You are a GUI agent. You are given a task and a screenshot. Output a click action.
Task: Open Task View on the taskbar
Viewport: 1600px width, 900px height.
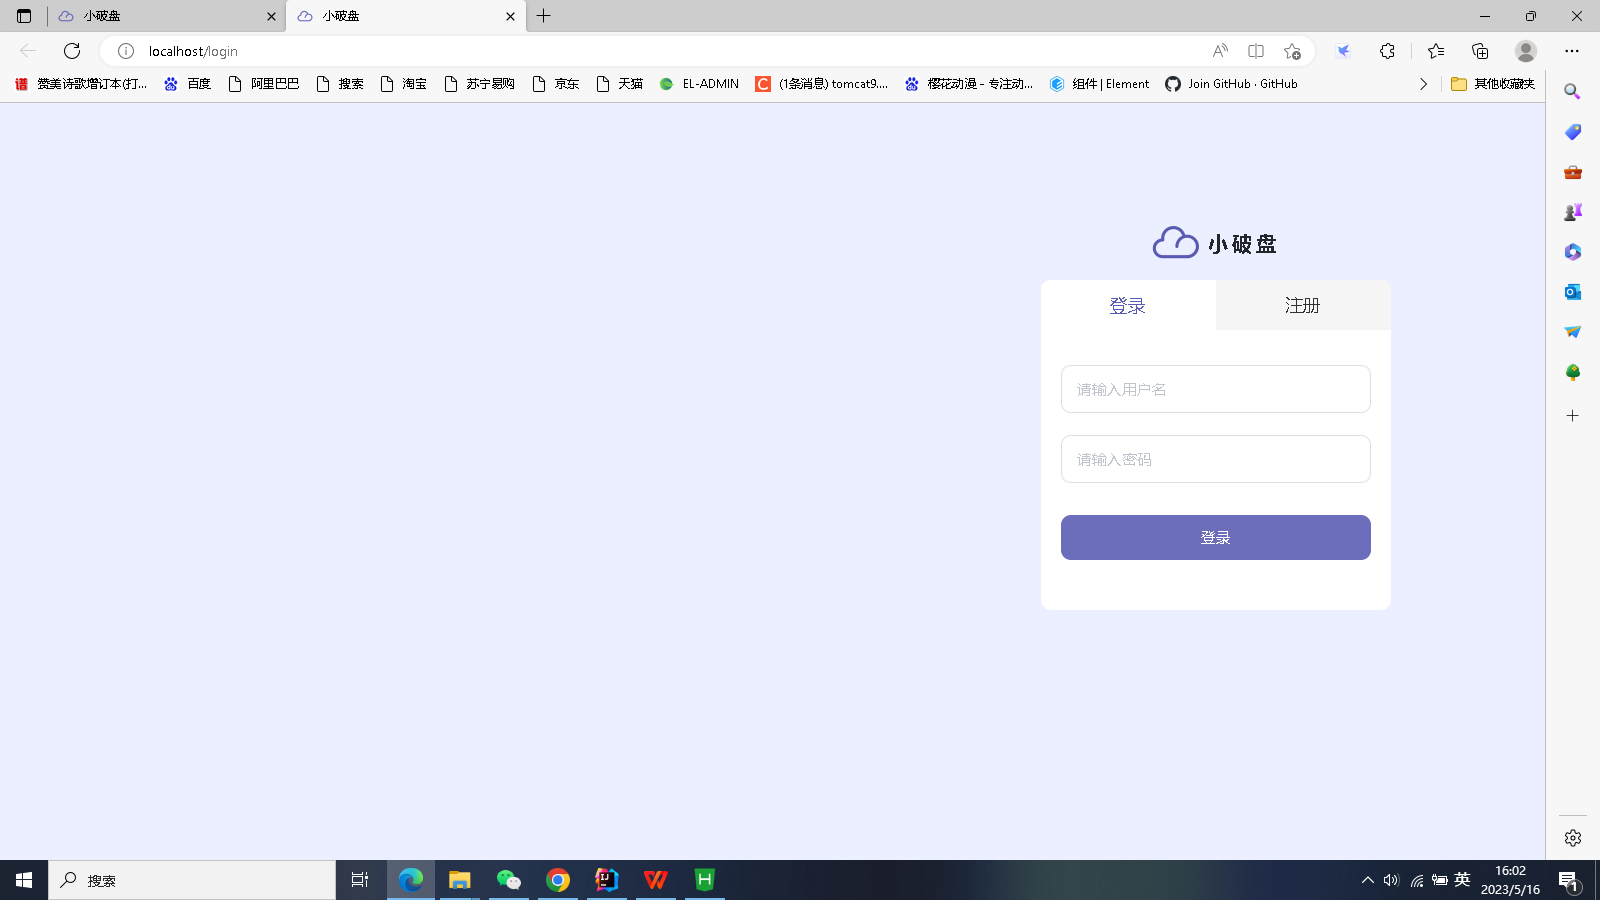(x=360, y=880)
